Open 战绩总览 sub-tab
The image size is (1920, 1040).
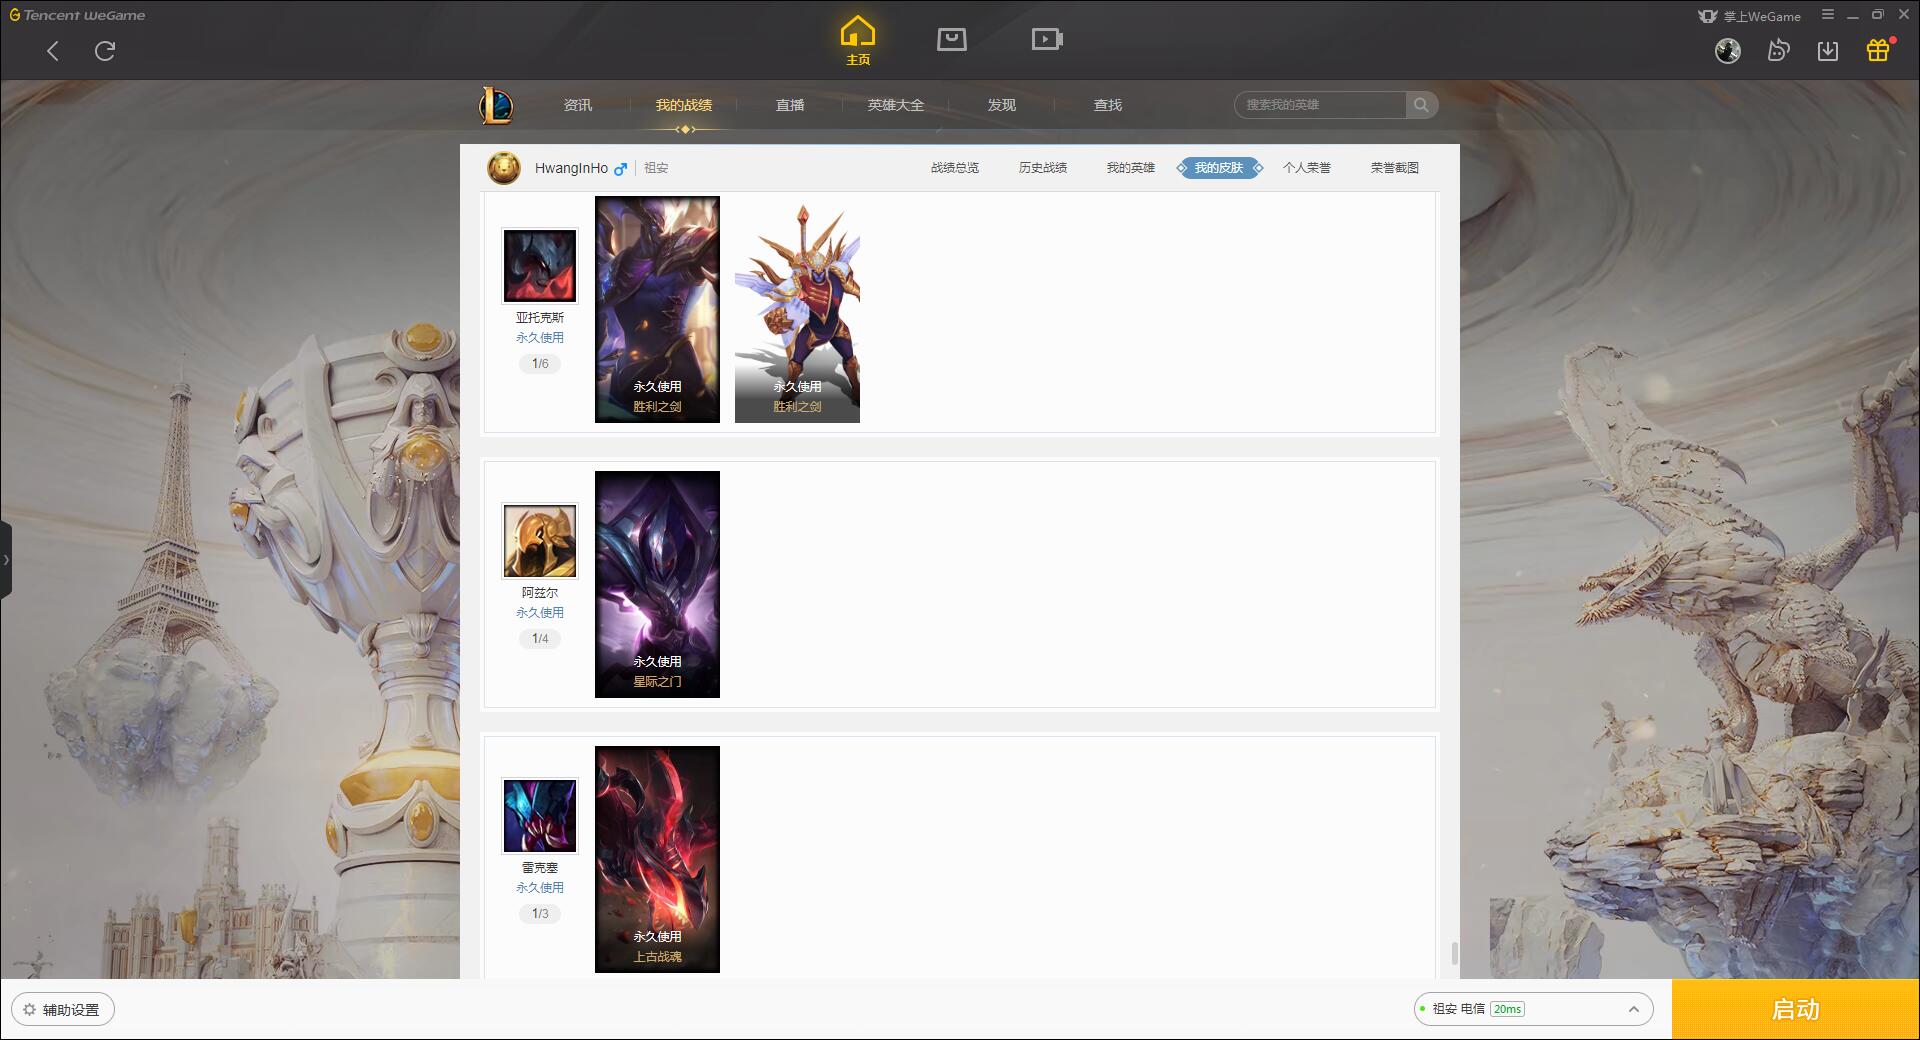(955, 168)
